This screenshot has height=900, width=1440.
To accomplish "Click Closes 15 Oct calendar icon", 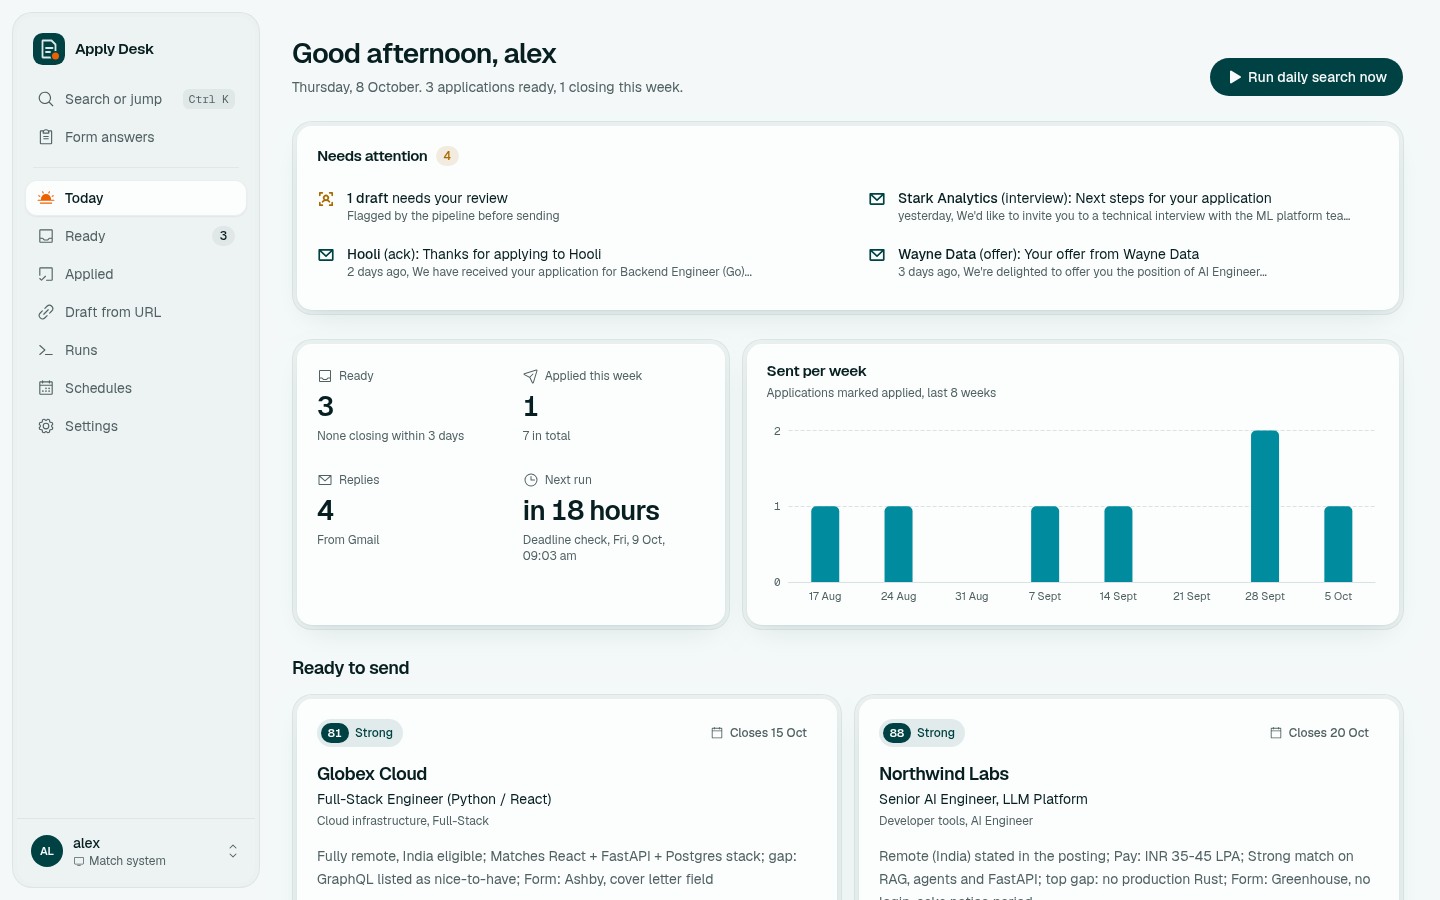I will tap(717, 733).
